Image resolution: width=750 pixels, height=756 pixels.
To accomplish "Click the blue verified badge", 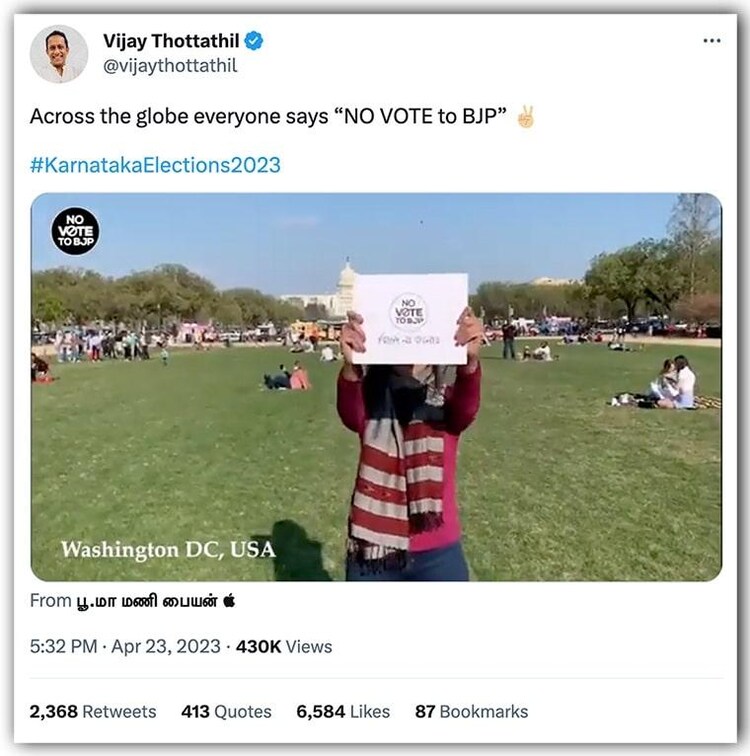I will [254, 41].
